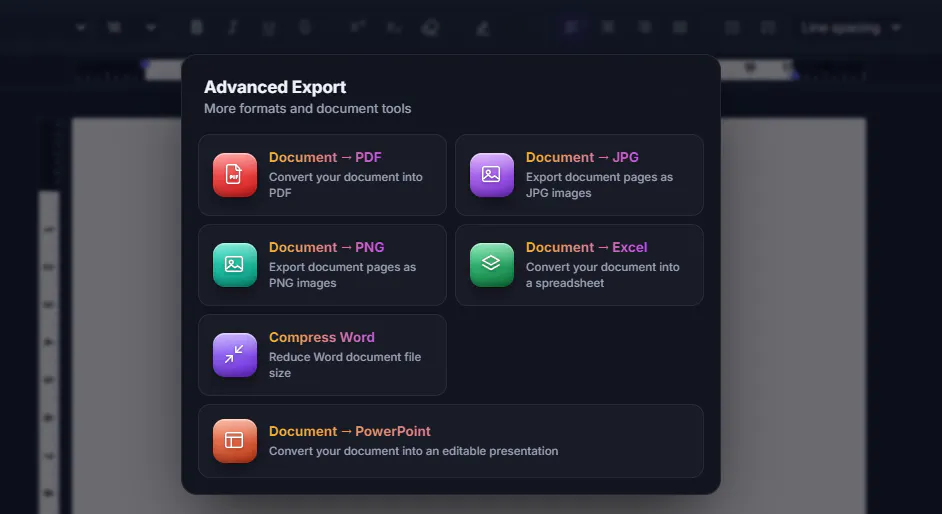Toggle Italic in the blurred editor toolbar
Image resolution: width=942 pixels, height=514 pixels.
pyautogui.click(x=232, y=28)
